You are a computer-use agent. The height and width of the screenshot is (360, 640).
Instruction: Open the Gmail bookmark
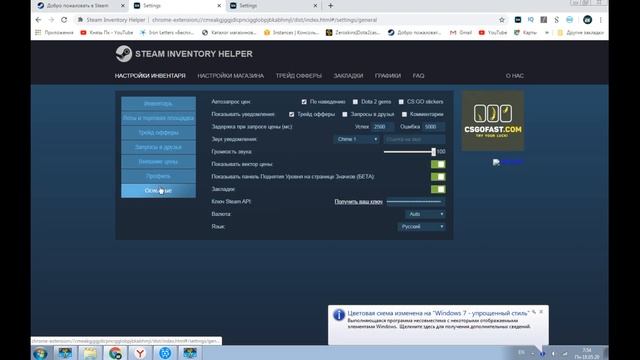click(461, 32)
